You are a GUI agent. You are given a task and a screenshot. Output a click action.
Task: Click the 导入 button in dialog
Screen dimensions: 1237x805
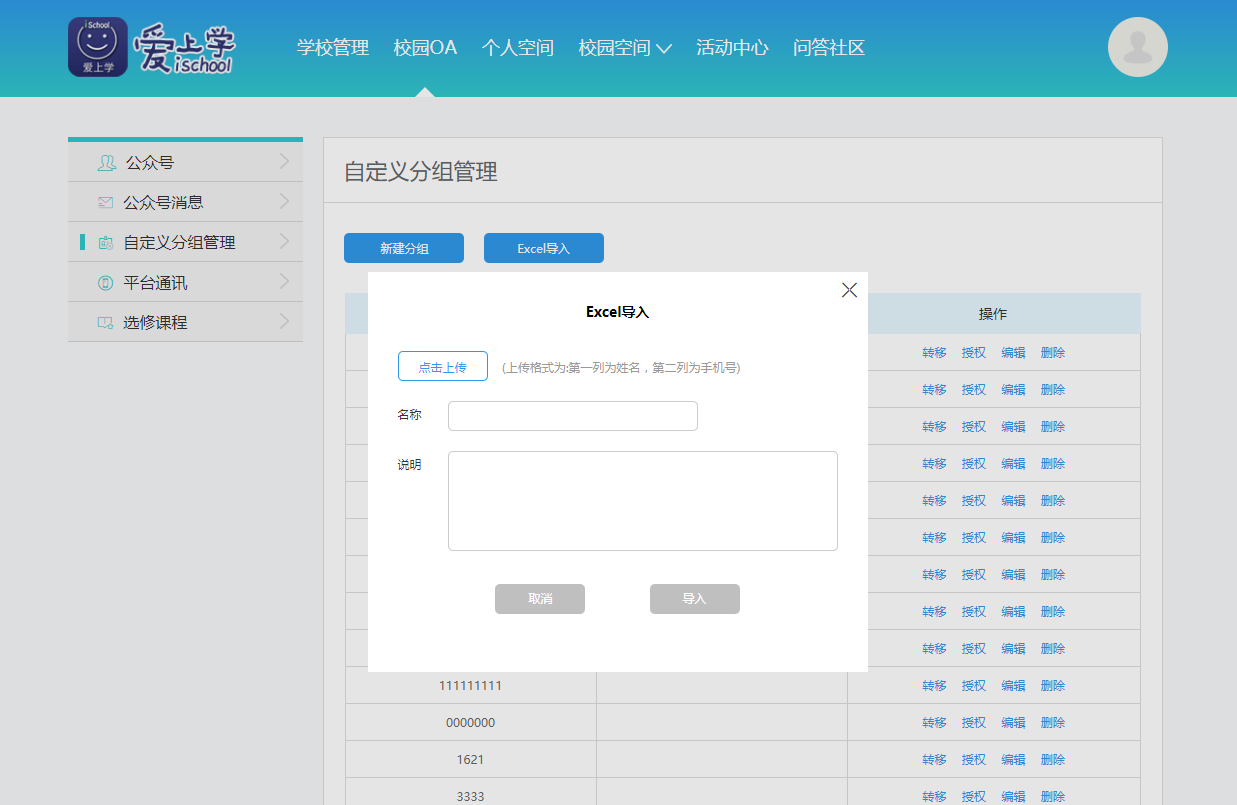(x=694, y=599)
